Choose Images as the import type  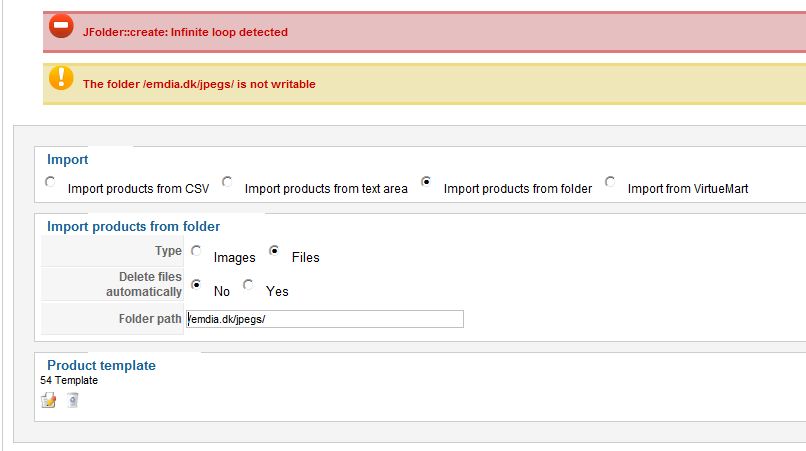click(196, 250)
